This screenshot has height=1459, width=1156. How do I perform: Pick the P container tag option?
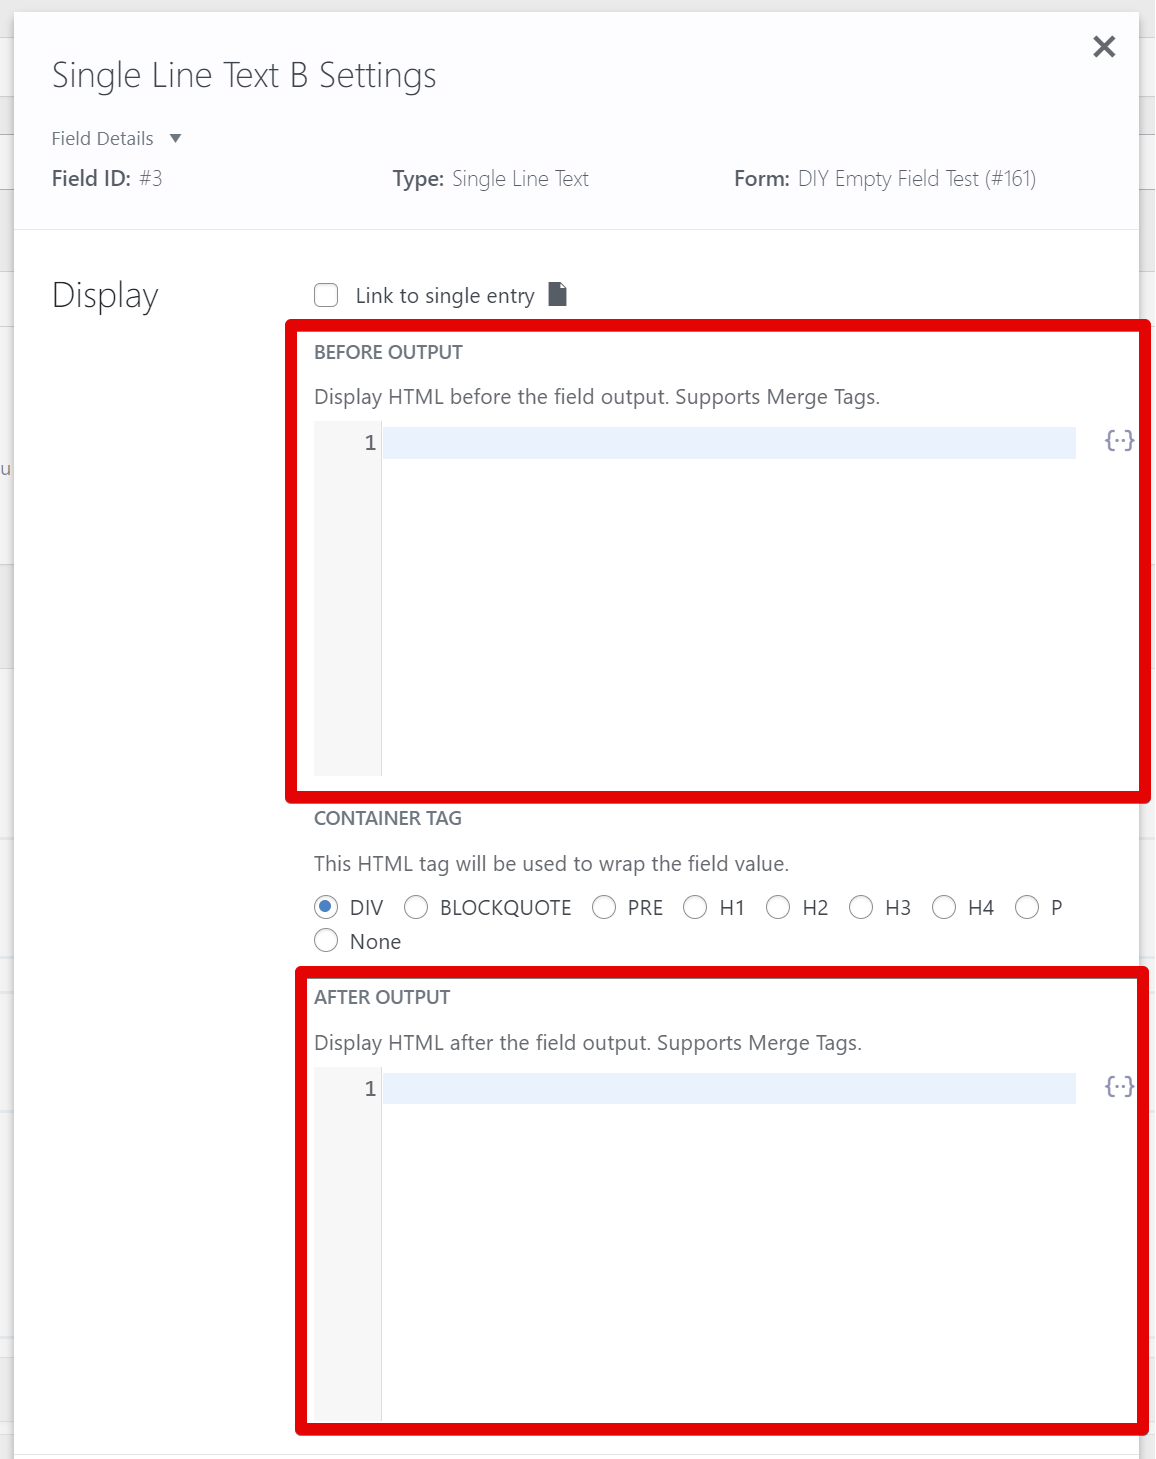1027,907
